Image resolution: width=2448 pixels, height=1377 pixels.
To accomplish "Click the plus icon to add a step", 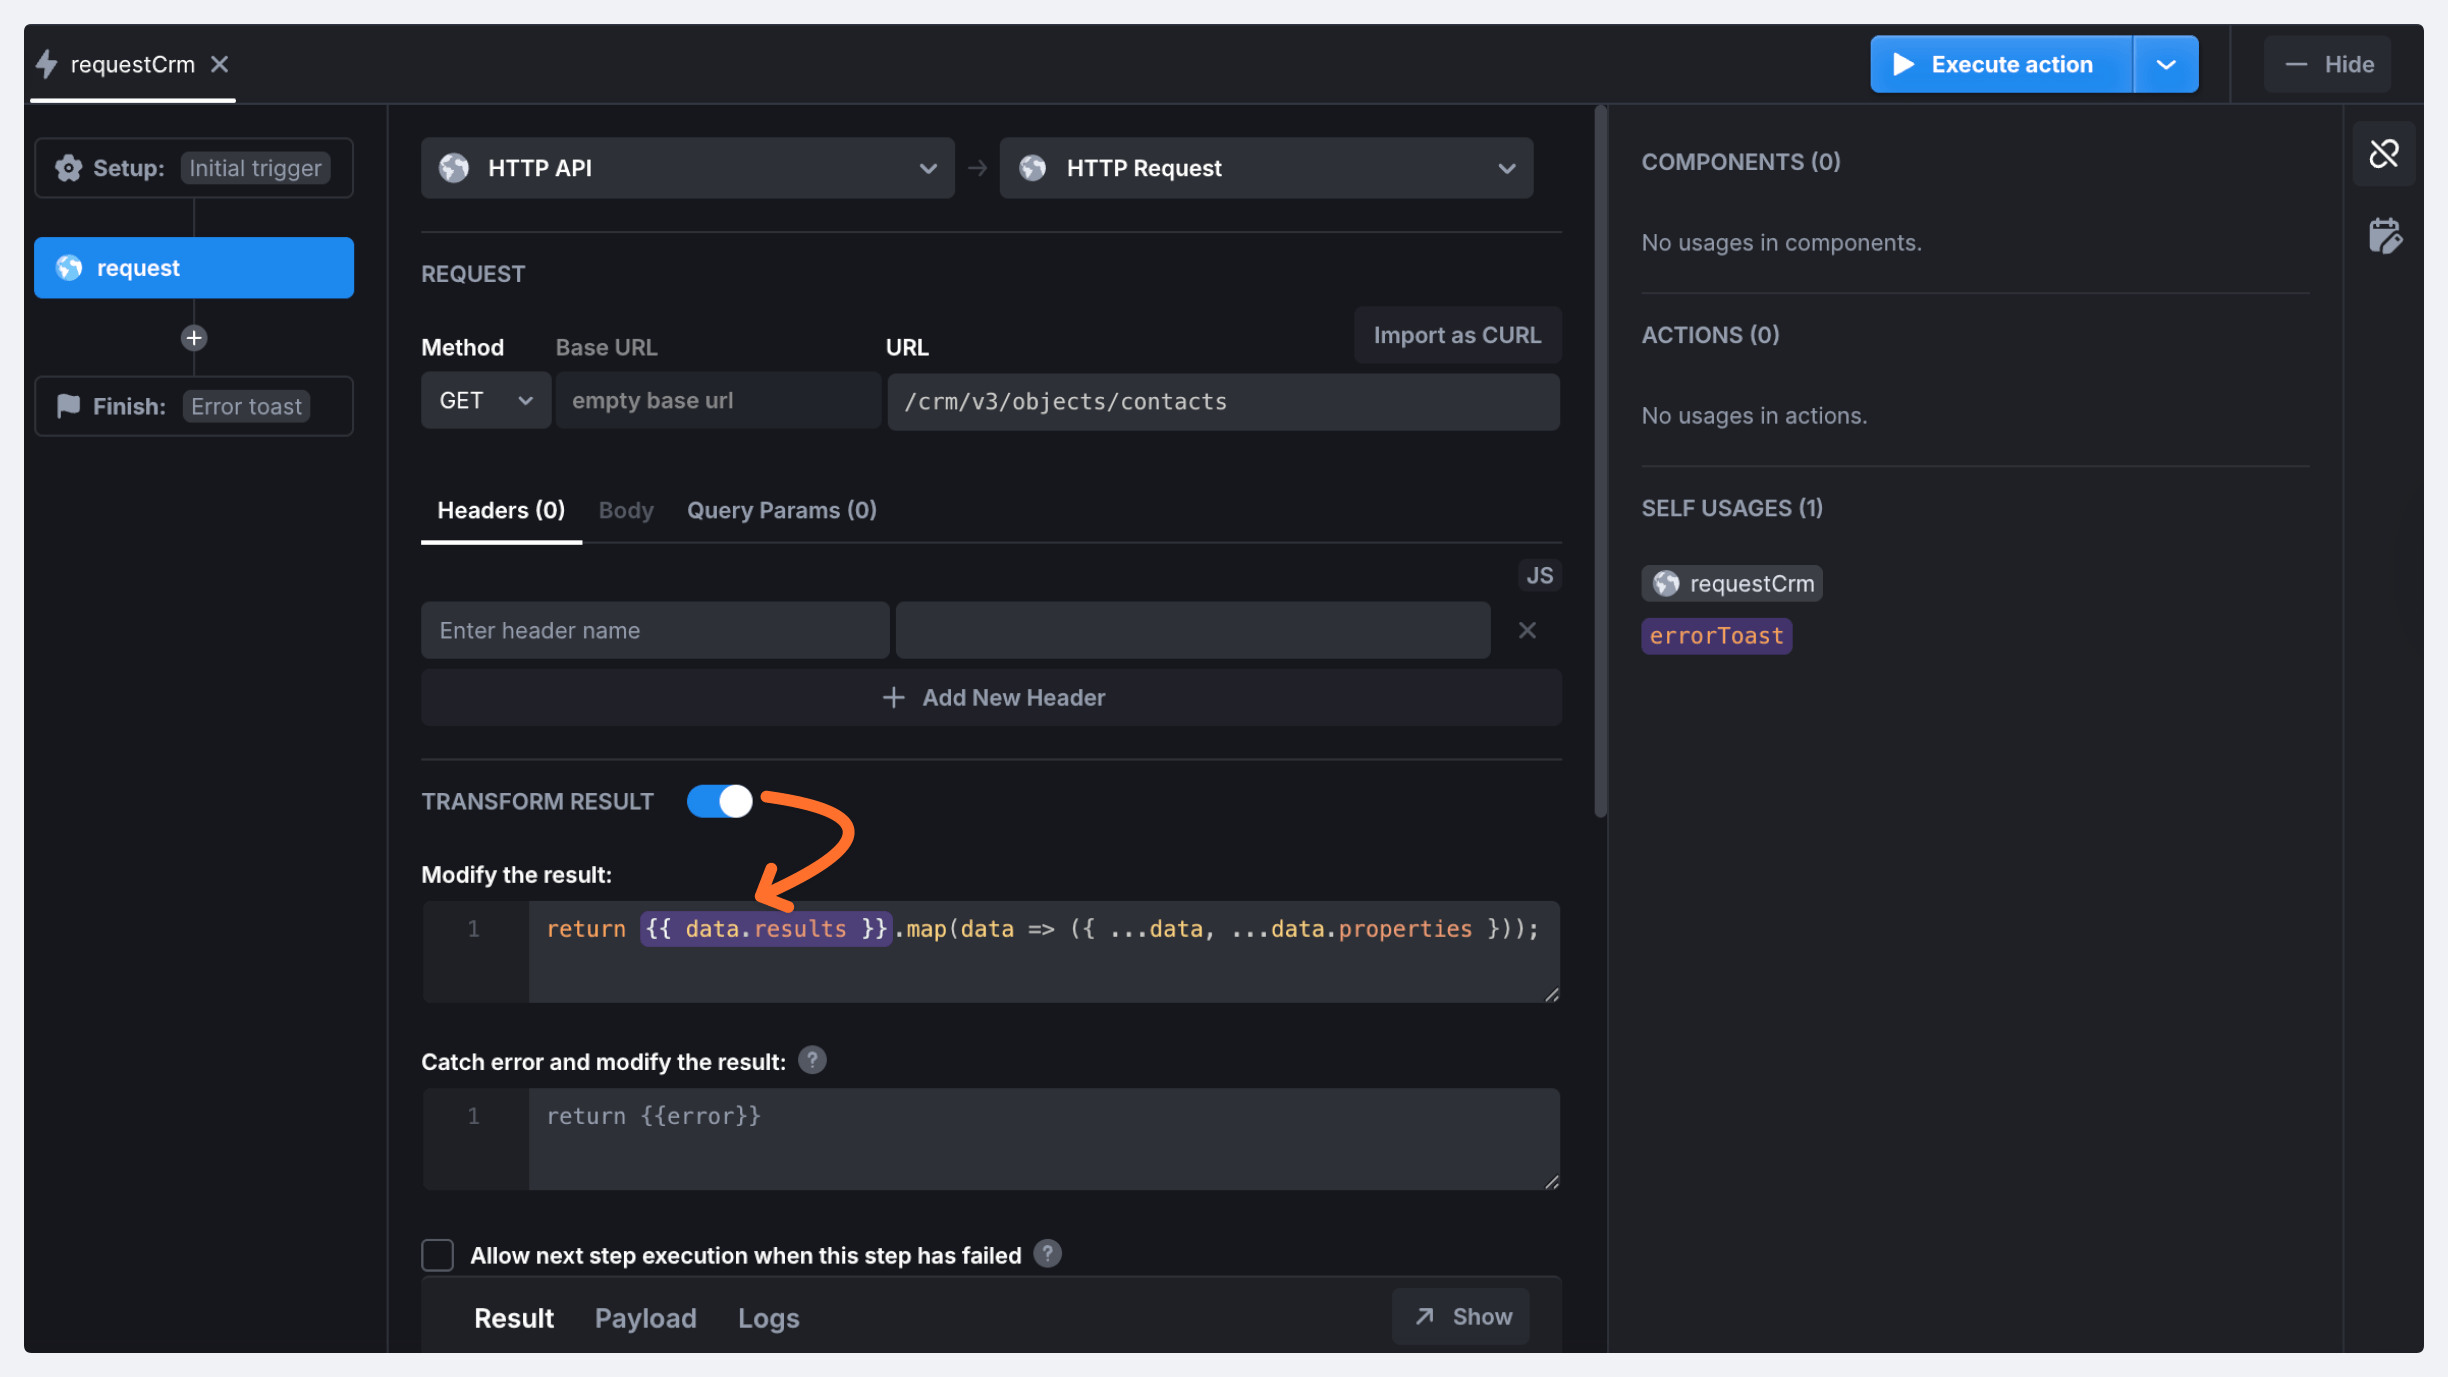I will point(194,338).
